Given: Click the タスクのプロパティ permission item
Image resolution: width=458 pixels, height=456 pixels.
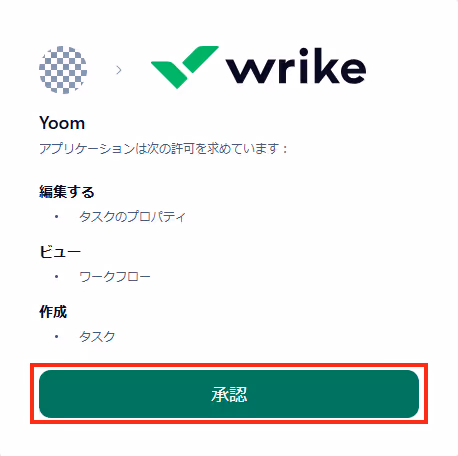Looking at the screenshot, I should click(132, 217).
